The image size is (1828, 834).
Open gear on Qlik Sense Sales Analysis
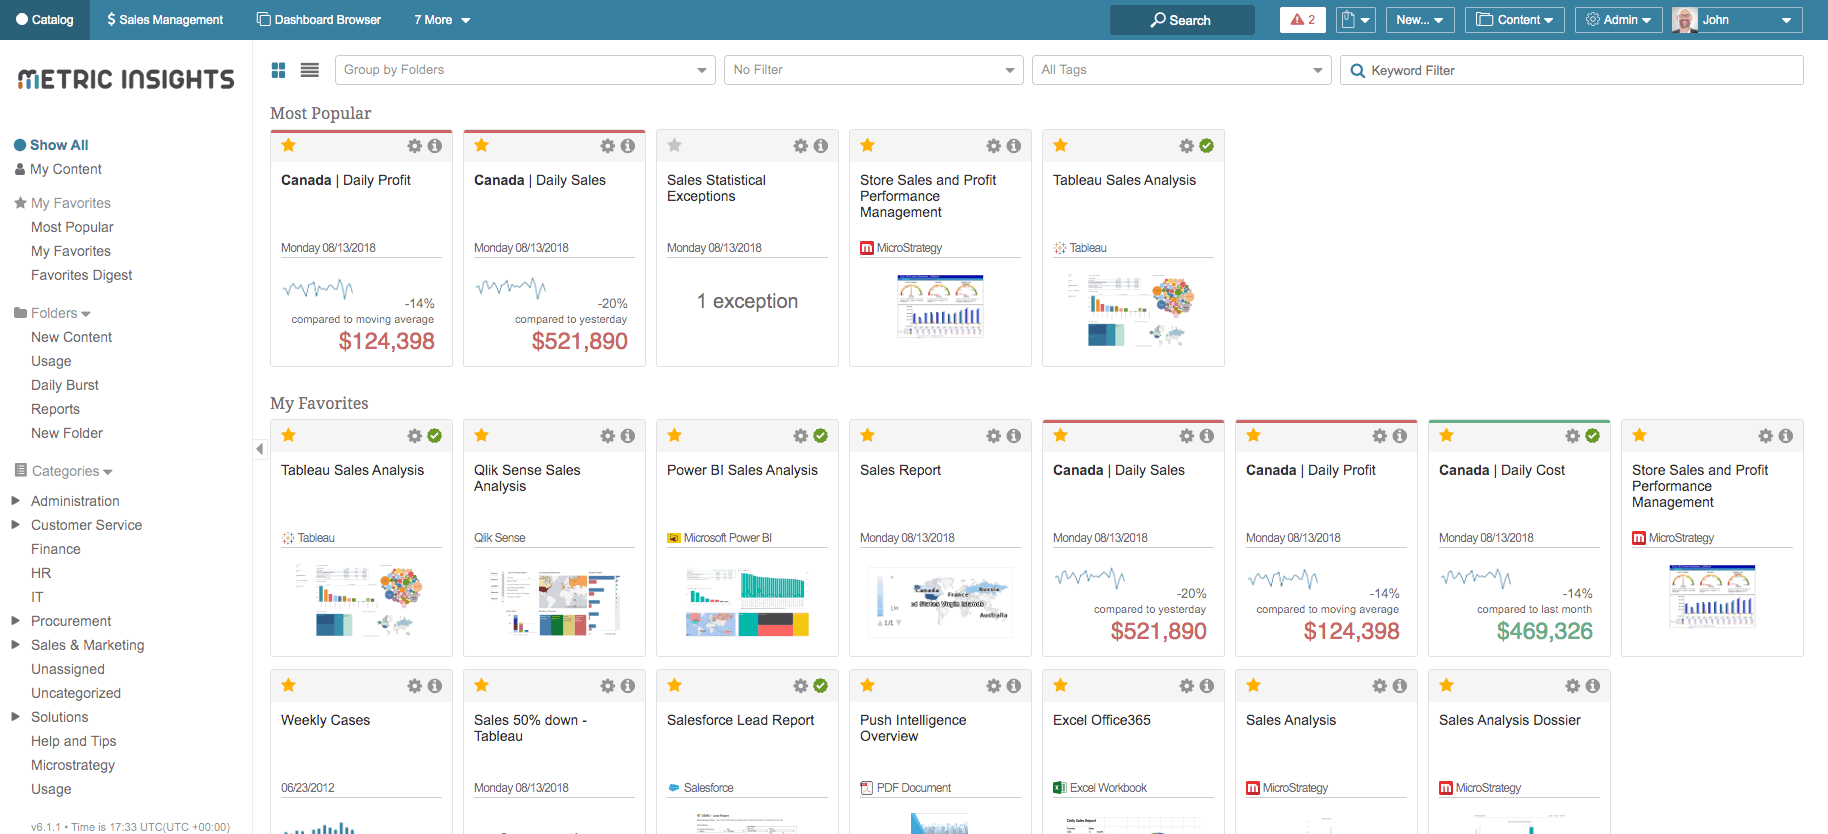[x=608, y=436]
